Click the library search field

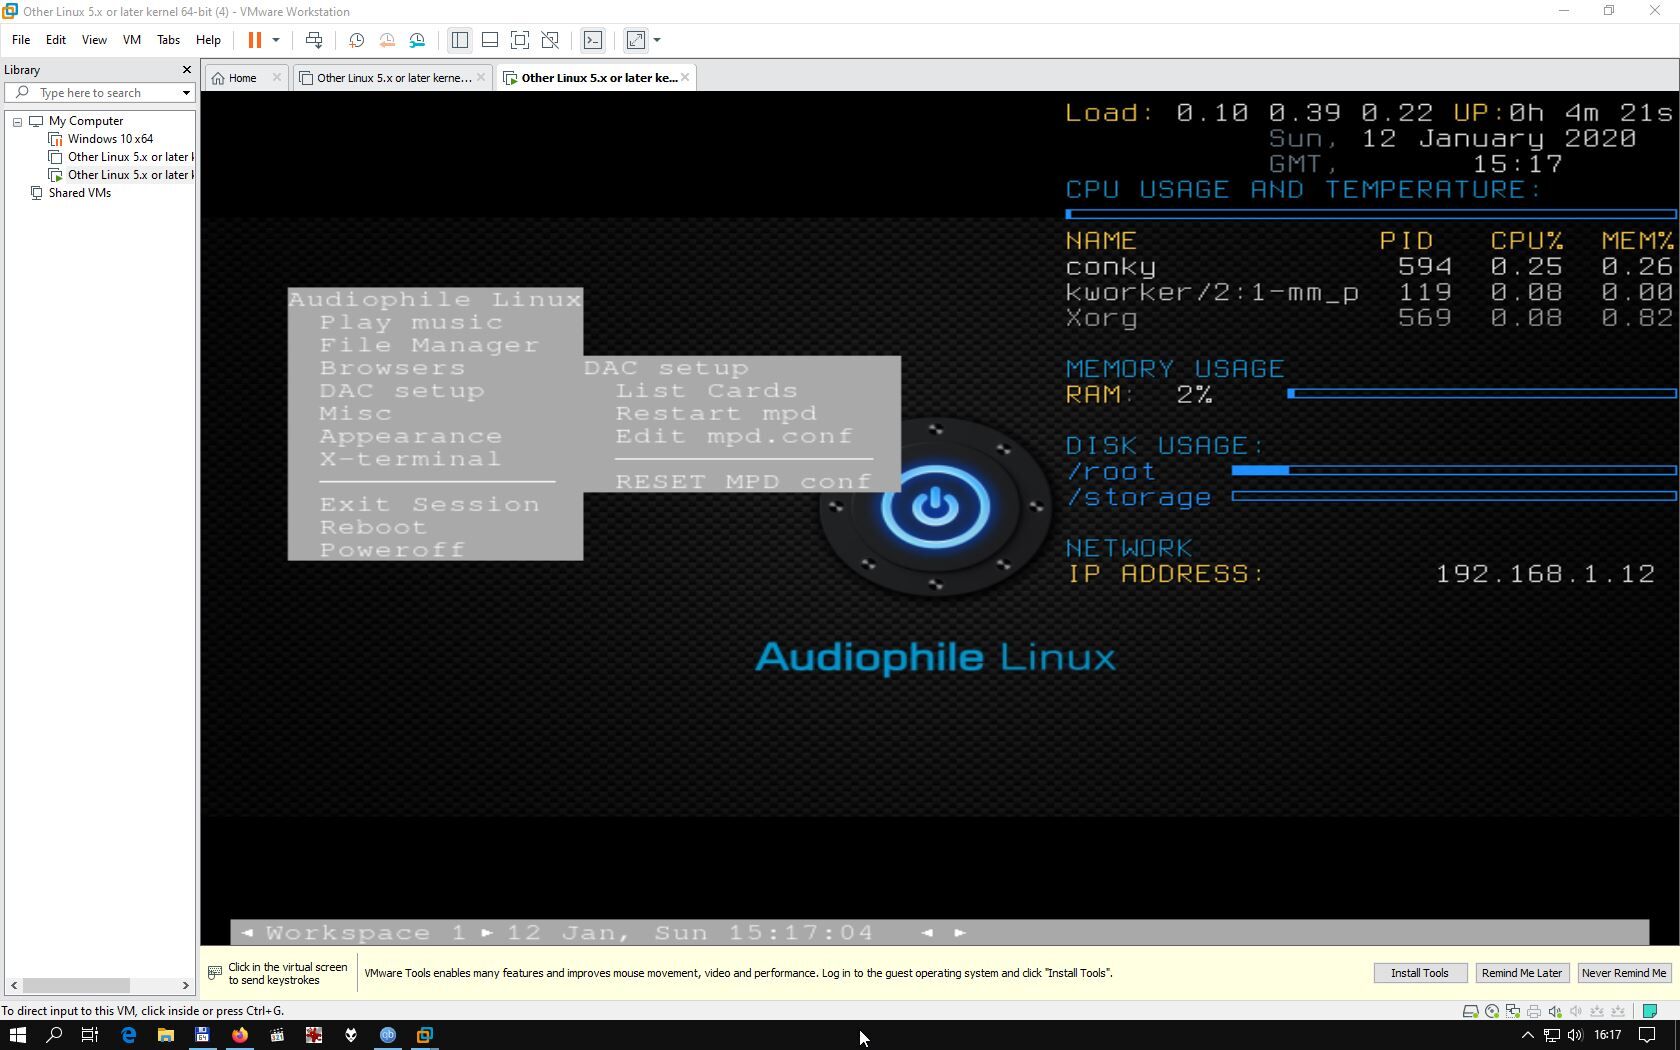pos(98,93)
